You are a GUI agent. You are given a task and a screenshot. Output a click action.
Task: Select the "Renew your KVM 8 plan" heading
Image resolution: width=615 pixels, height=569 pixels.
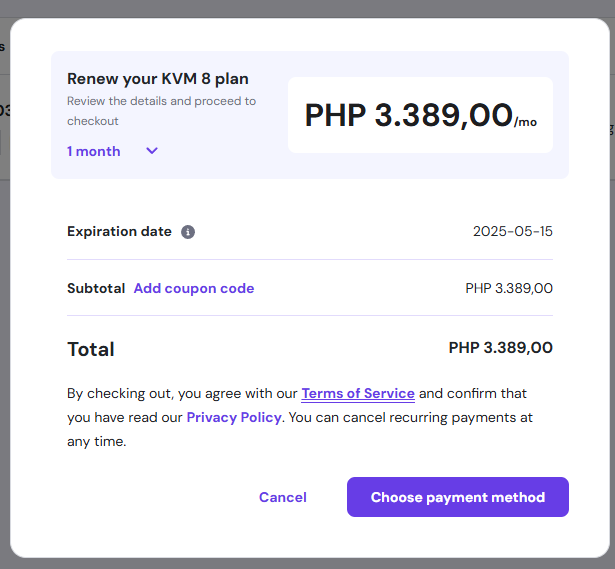click(158, 79)
